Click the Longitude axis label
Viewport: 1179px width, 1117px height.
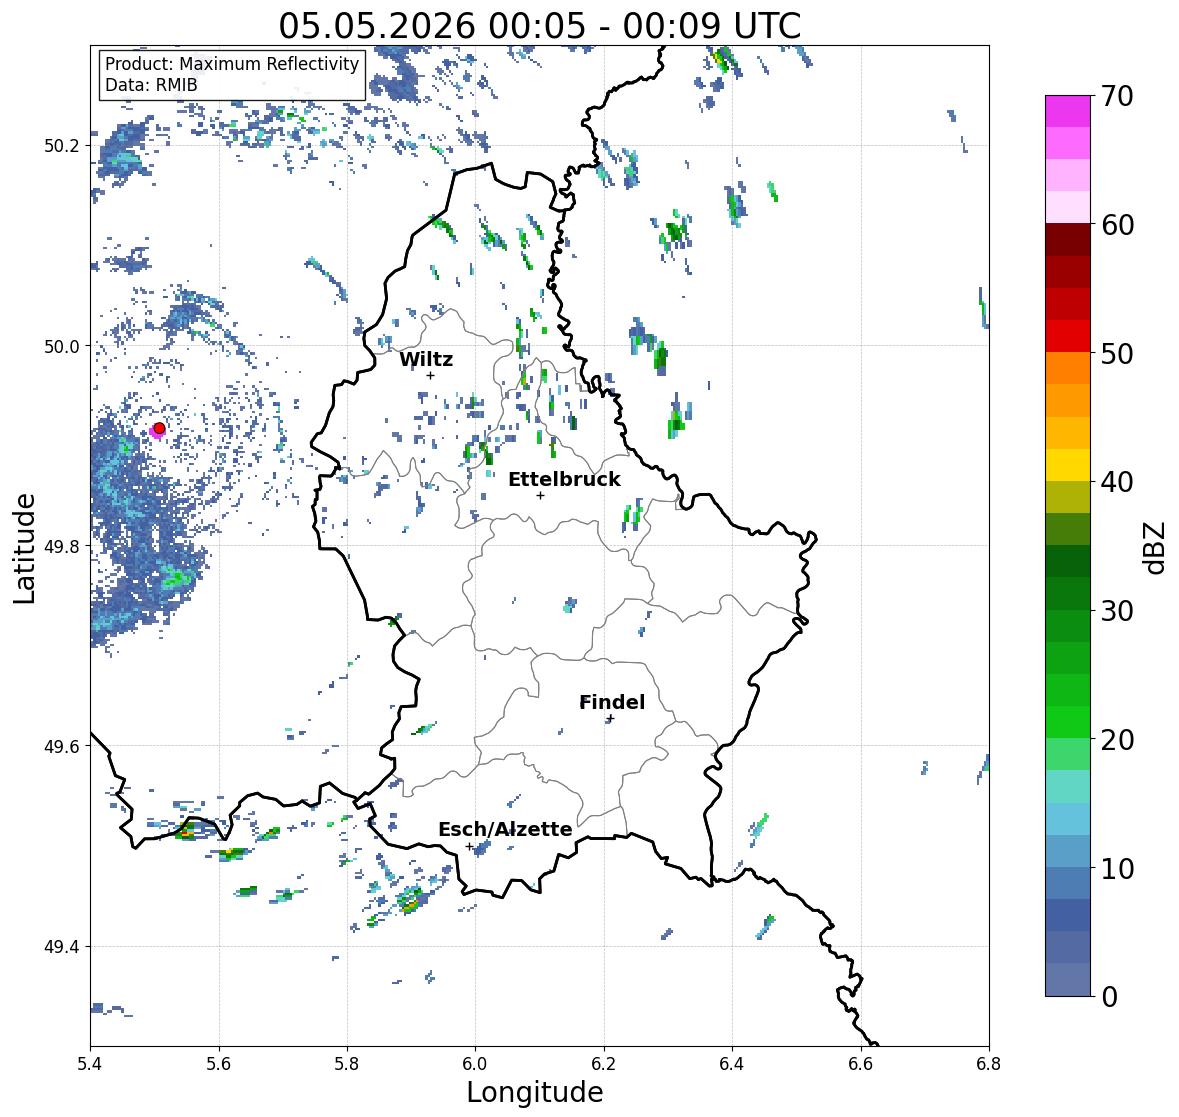tap(535, 1092)
